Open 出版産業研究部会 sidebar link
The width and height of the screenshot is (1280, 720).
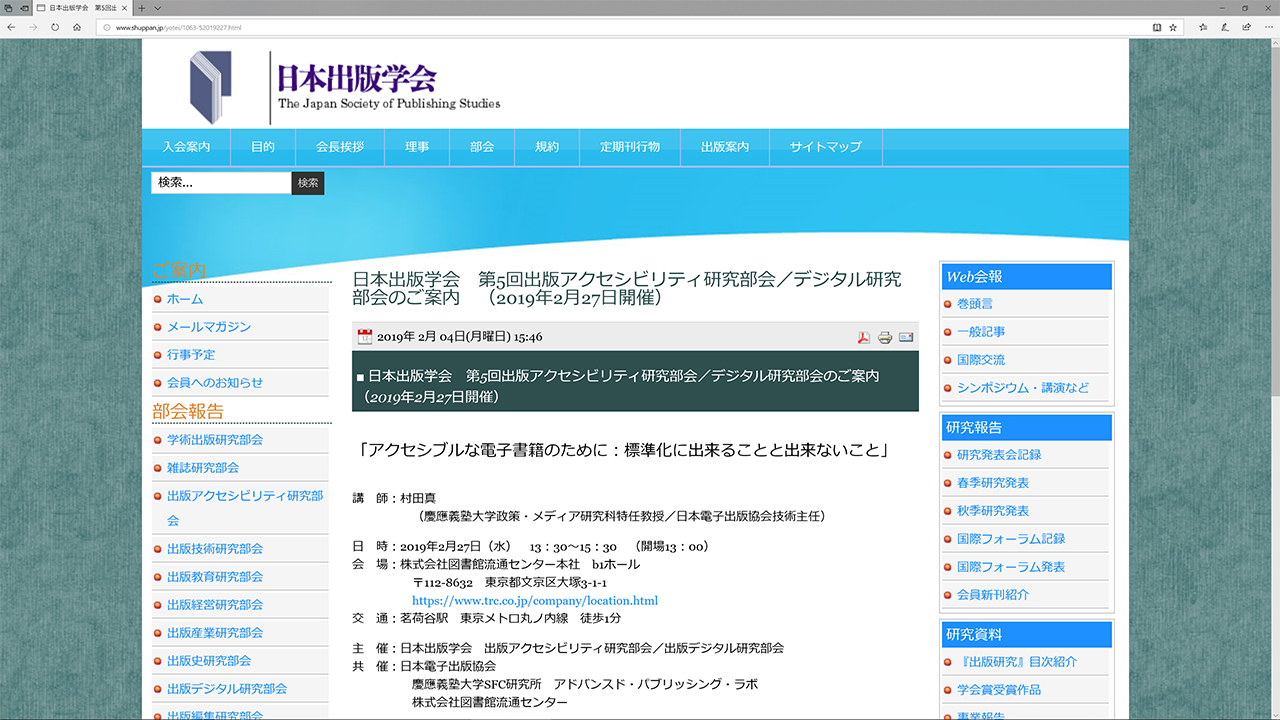[215, 633]
